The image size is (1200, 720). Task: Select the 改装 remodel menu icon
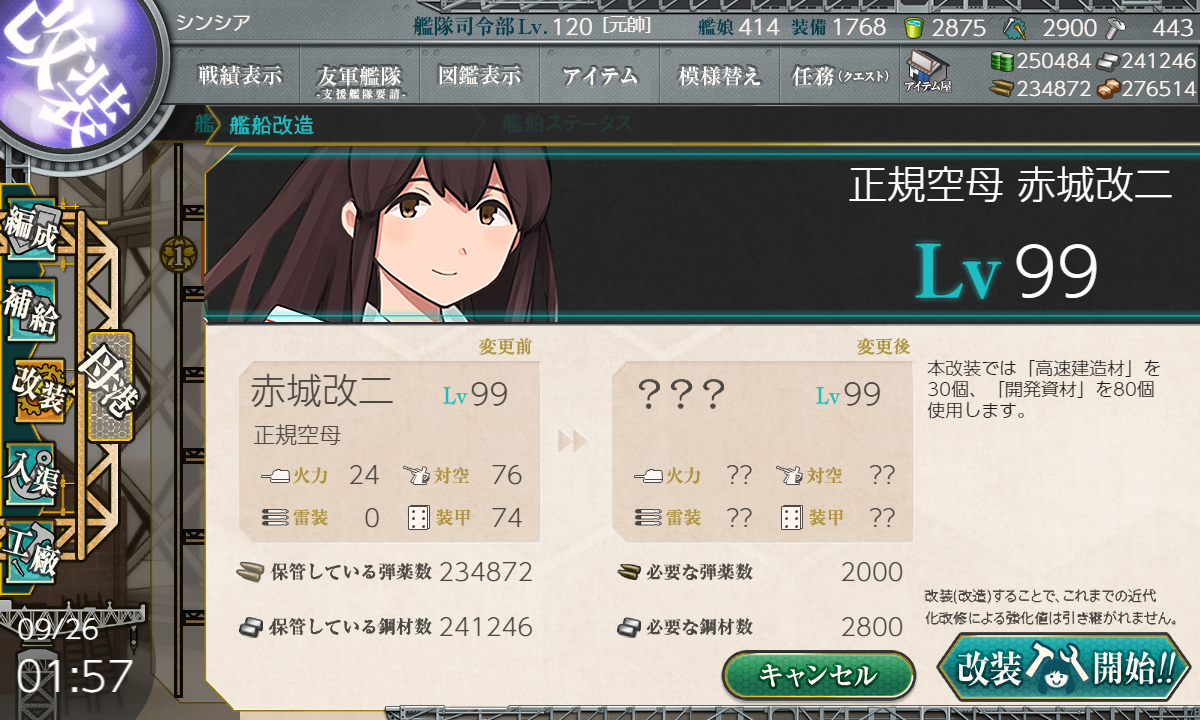coord(38,390)
